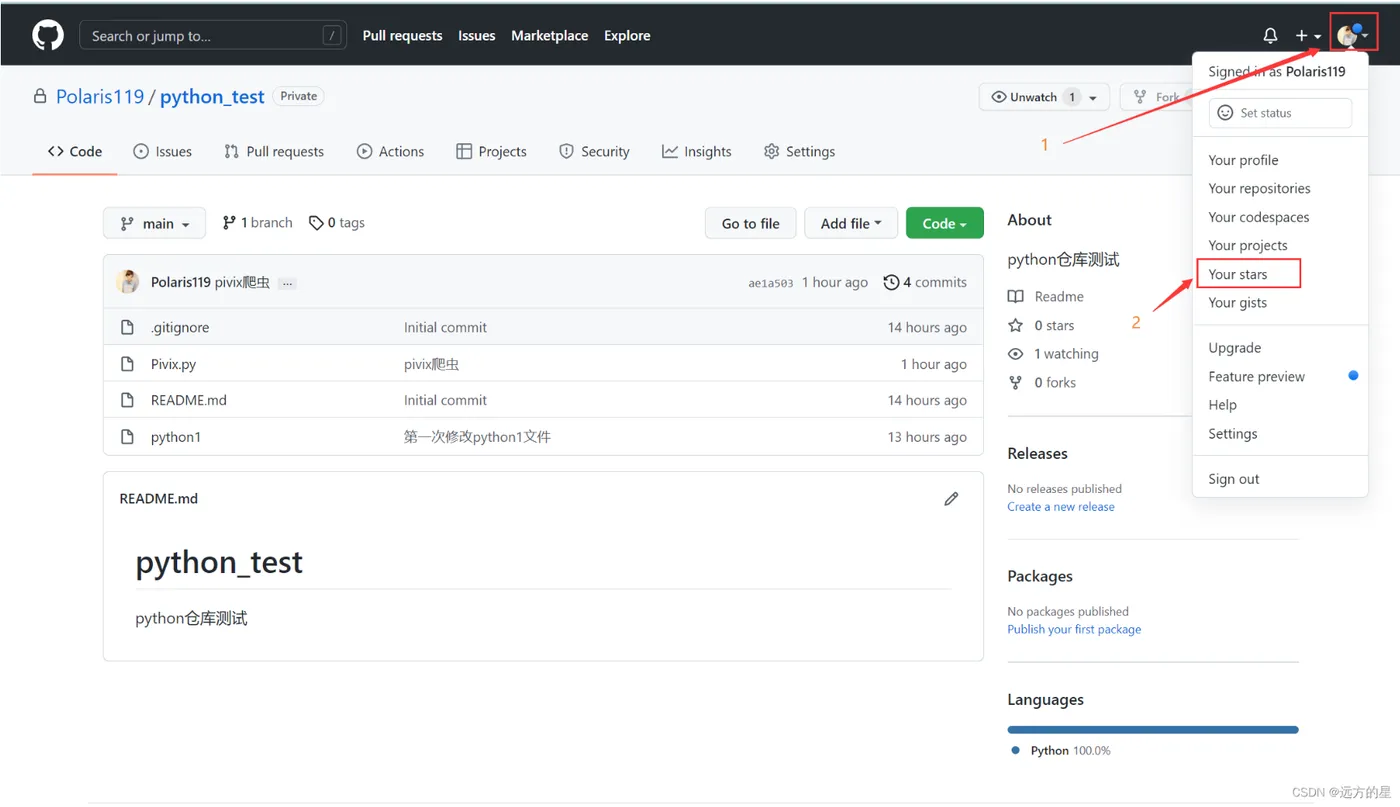Open the pivix爬虫 commit message for Pivix.py

tap(431, 364)
